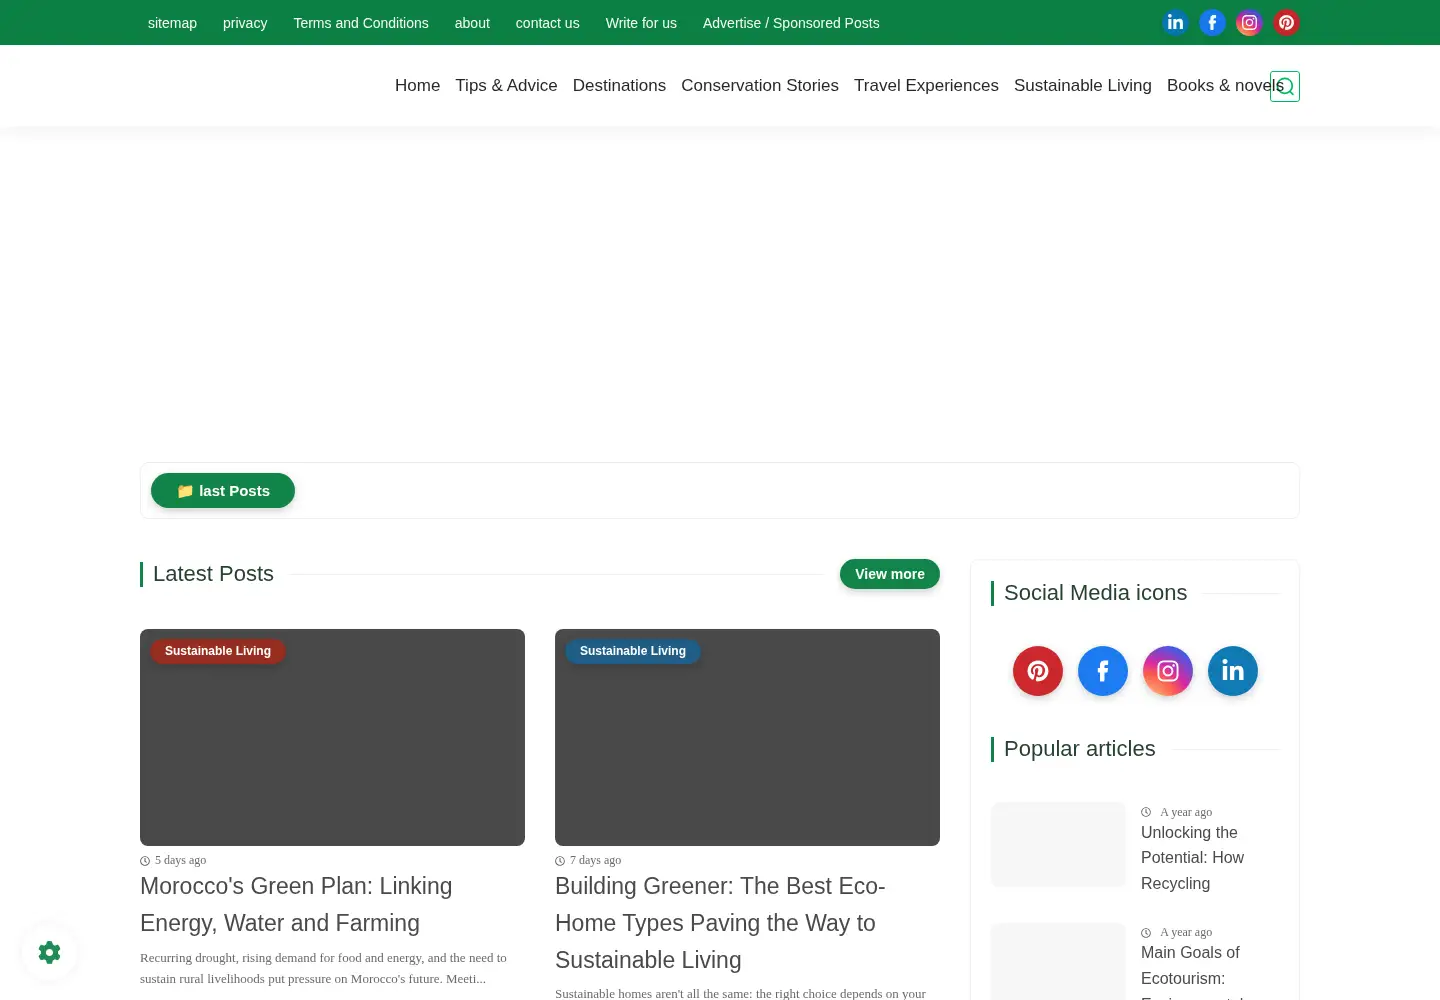Click the Popular articles heading
Image resolution: width=1440 pixels, height=1000 pixels.
[x=1079, y=749]
